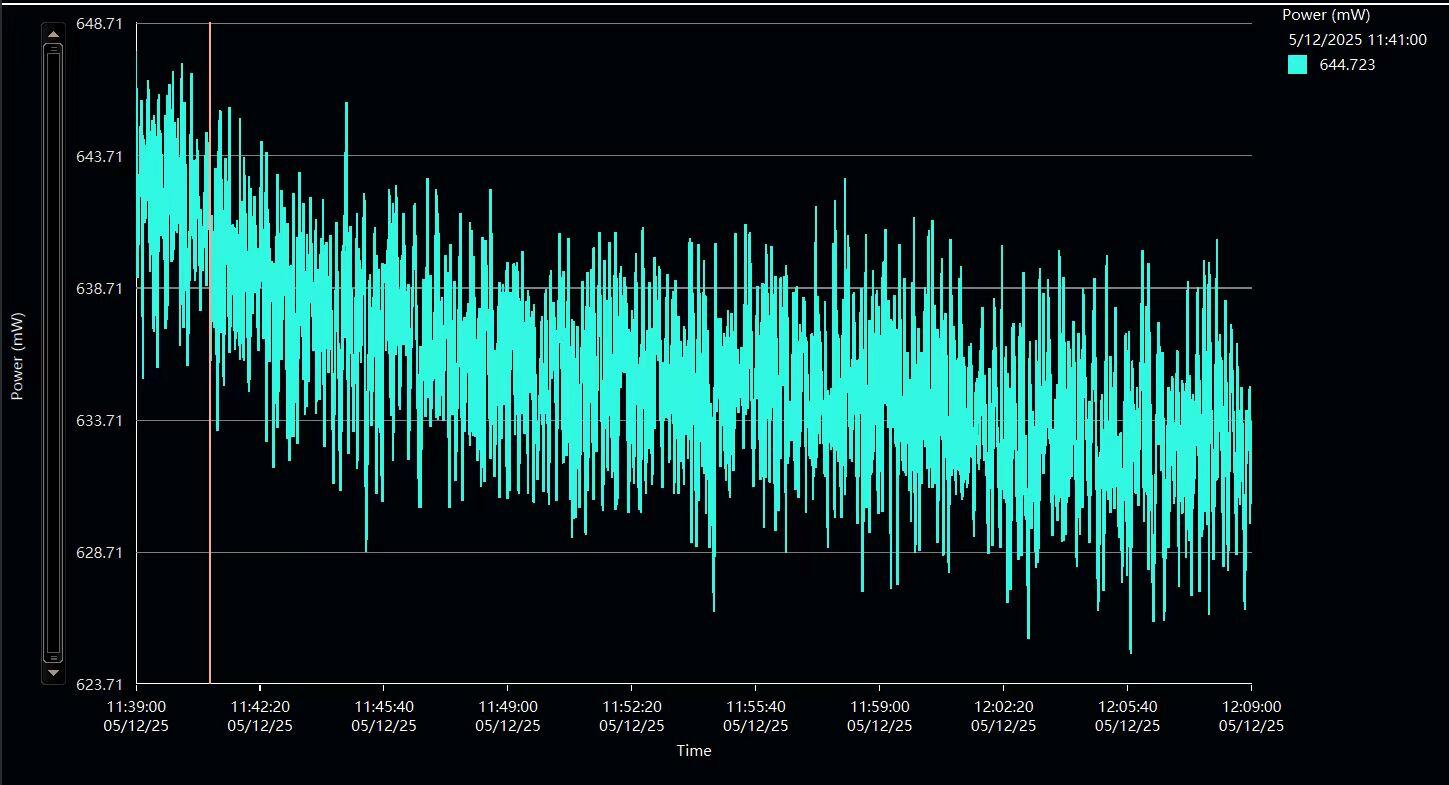Viewport: 1449px width, 785px height.
Task: Click the 638.71 Y-axis tick label
Action: [100, 288]
